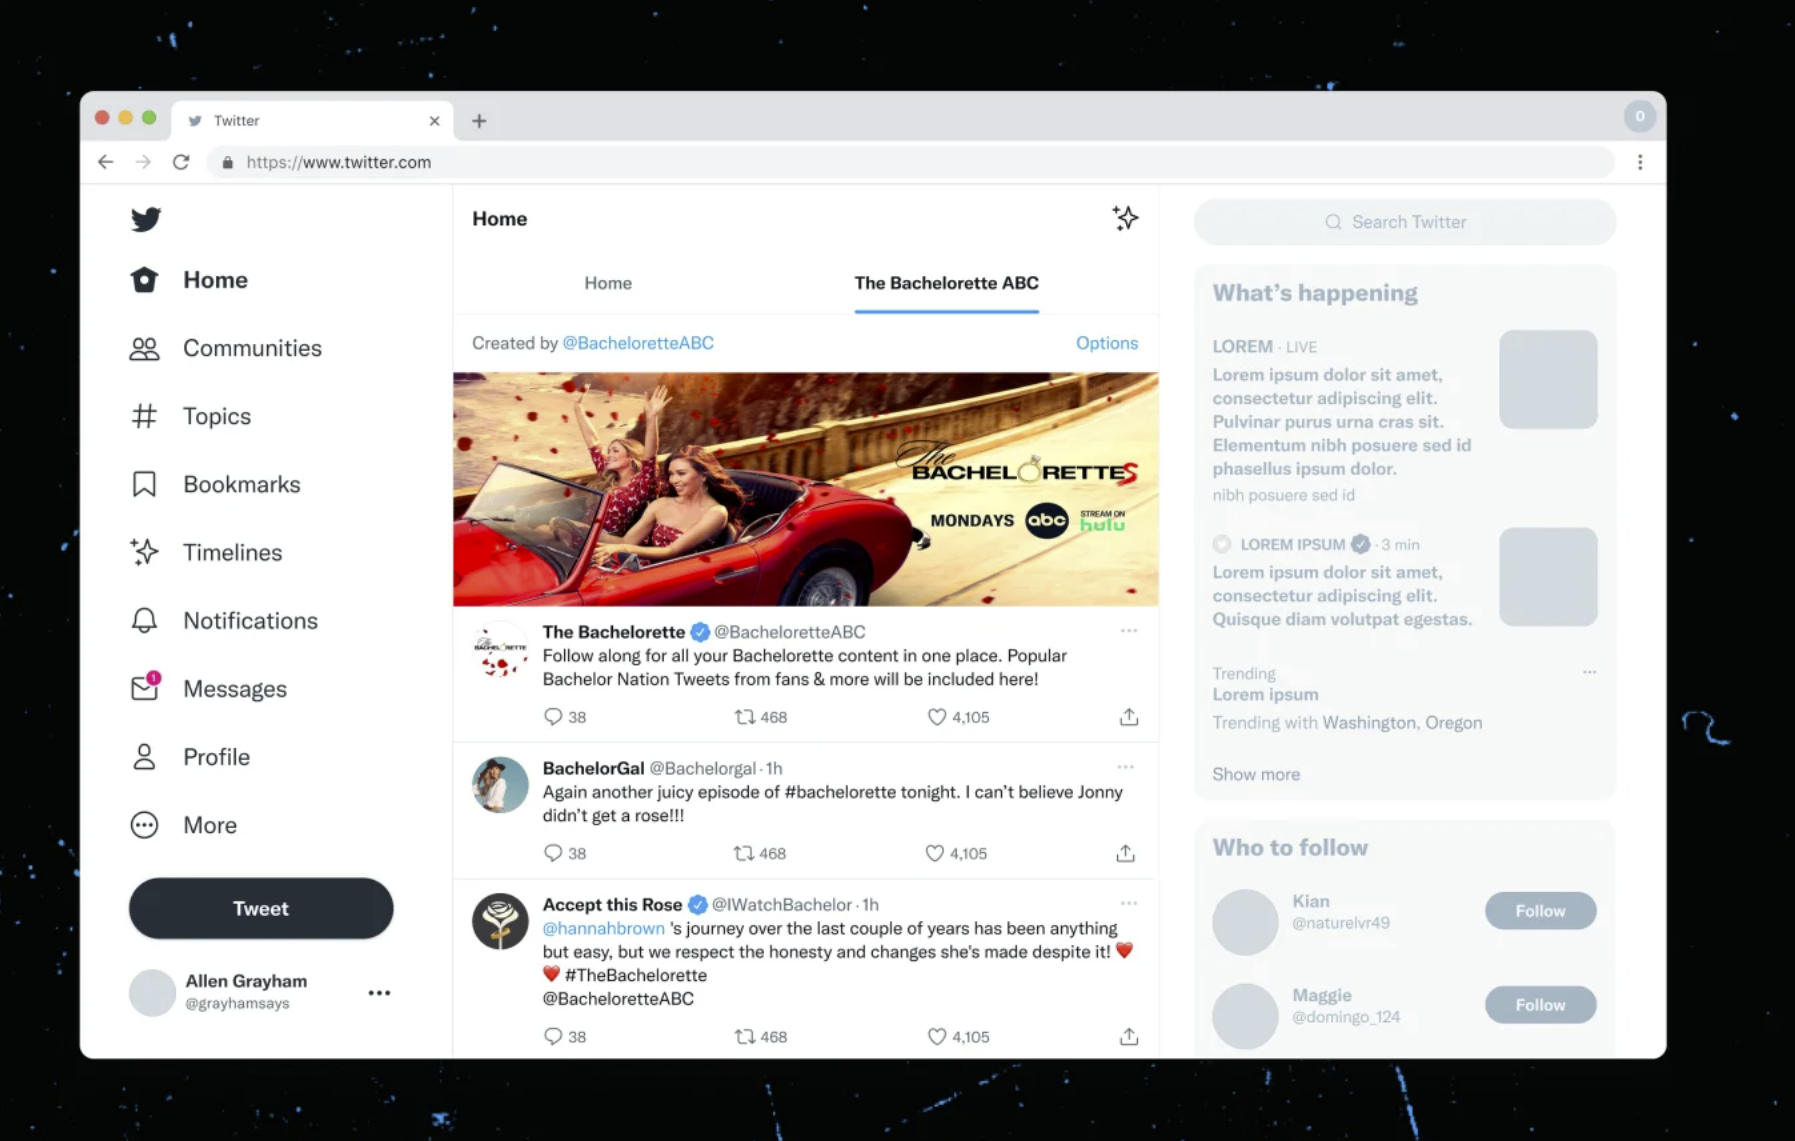
Task: Reply to The Bachelorette tweet
Action: pyautogui.click(x=564, y=717)
